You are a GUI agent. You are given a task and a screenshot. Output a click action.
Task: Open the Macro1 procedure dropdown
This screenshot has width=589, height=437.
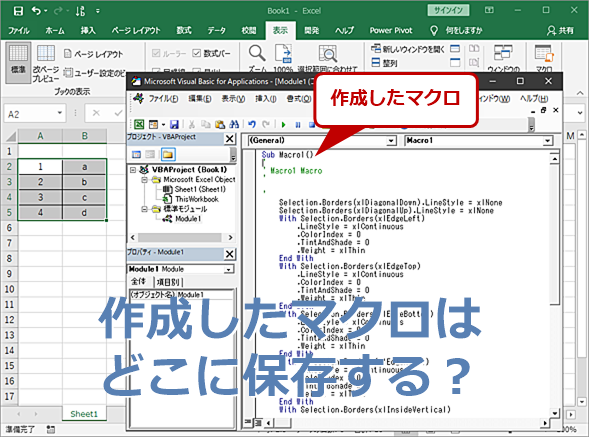[548, 141]
